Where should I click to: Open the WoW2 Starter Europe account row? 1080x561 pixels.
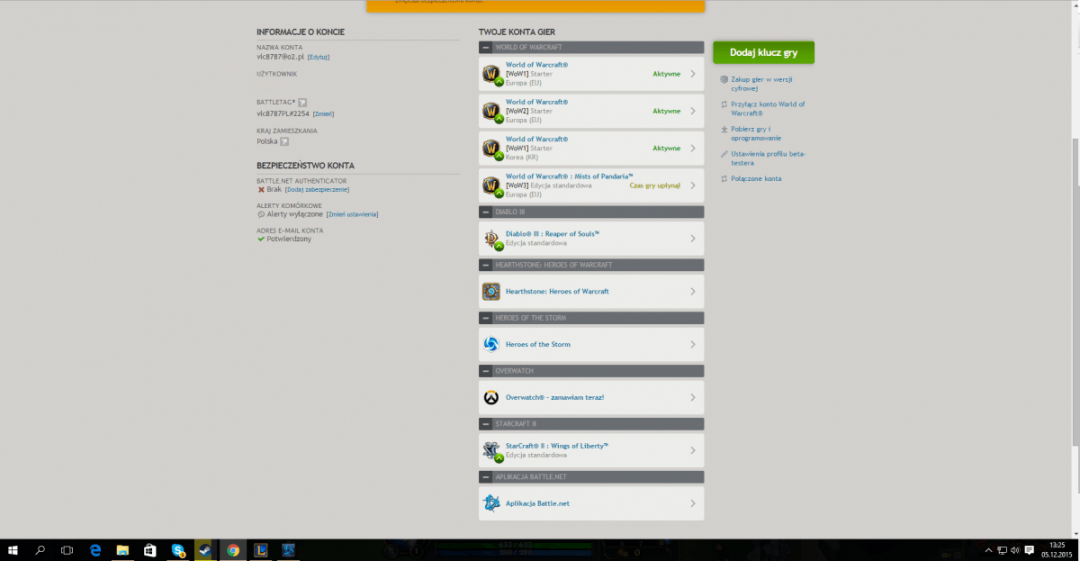590,111
